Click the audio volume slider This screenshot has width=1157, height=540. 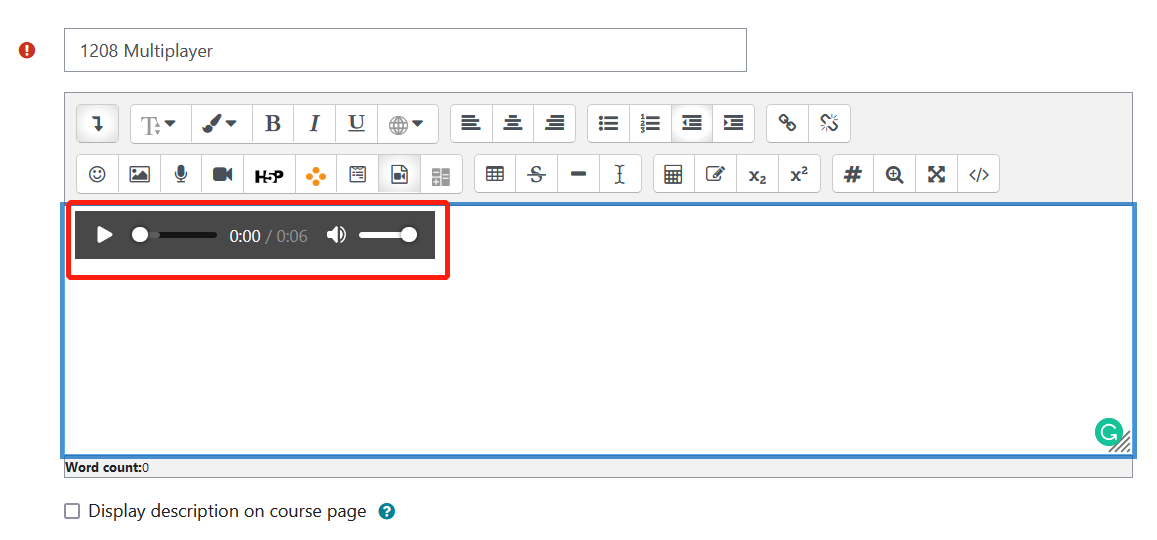tap(387, 235)
